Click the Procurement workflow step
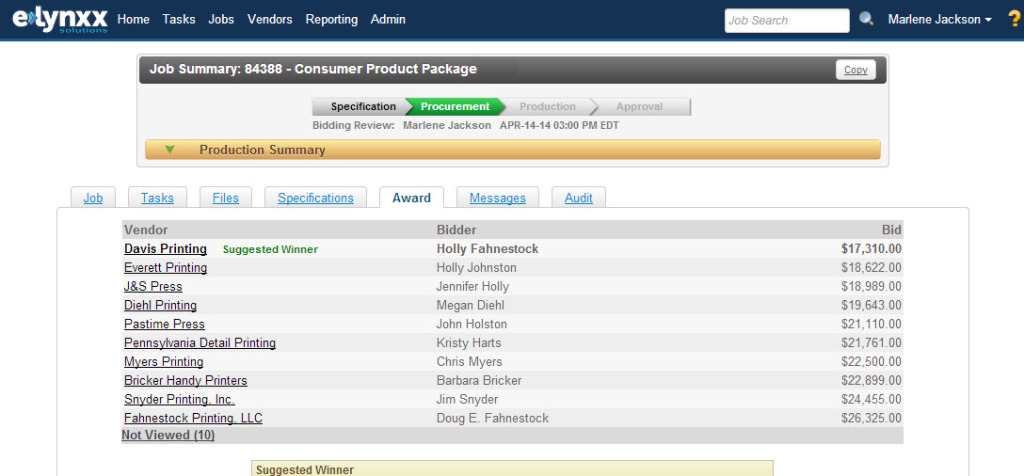Viewport: 1024px width, 476px height. tap(455, 106)
